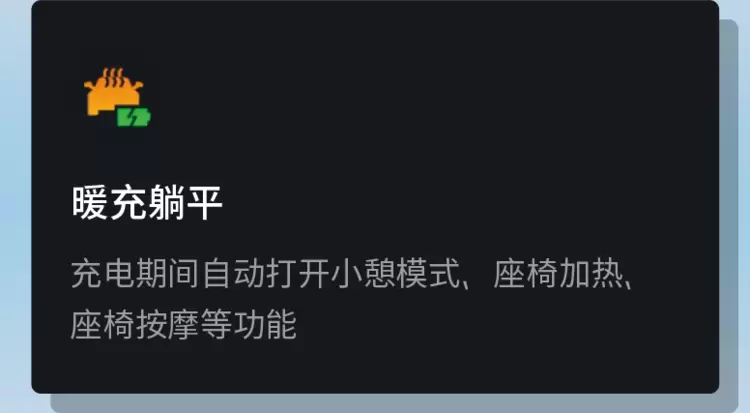Click the green charging battery badge
The image size is (750, 413).
pyautogui.click(x=134, y=117)
